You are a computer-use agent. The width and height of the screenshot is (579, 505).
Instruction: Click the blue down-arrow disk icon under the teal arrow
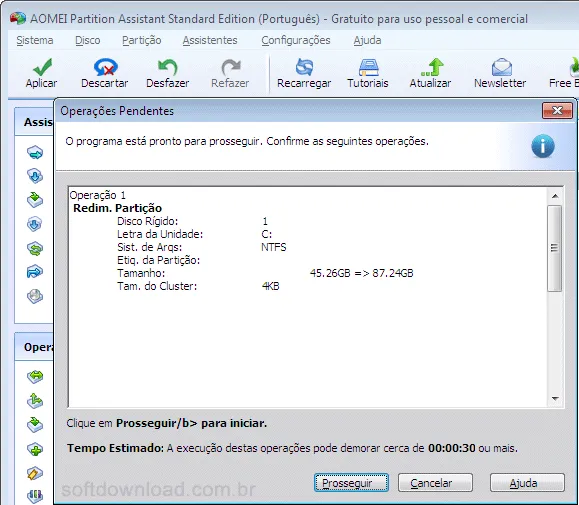(x=35, y=176)
